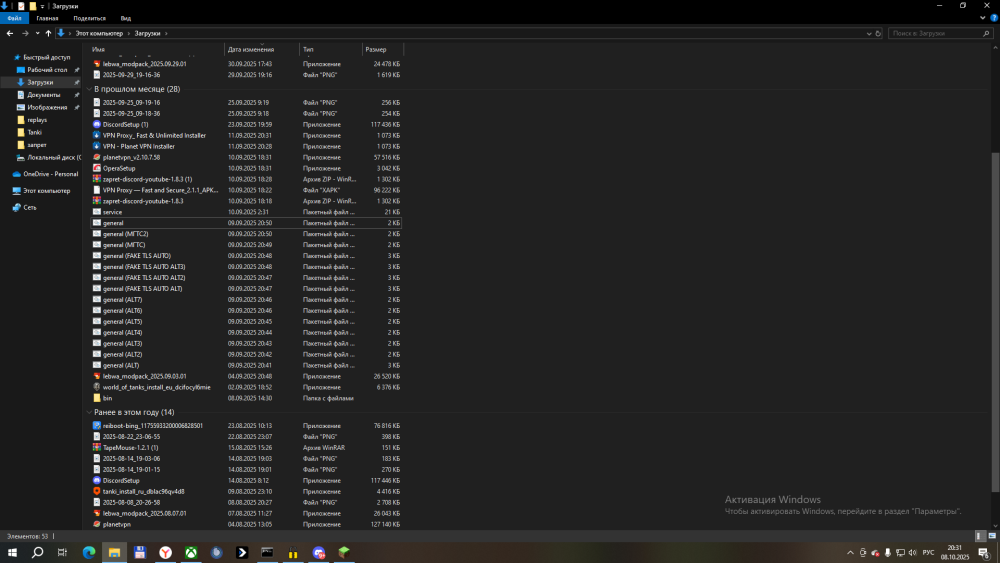Open the volume control in system tray
Image resolution: width=1000 pixels, height=563 pixels.
913,552
